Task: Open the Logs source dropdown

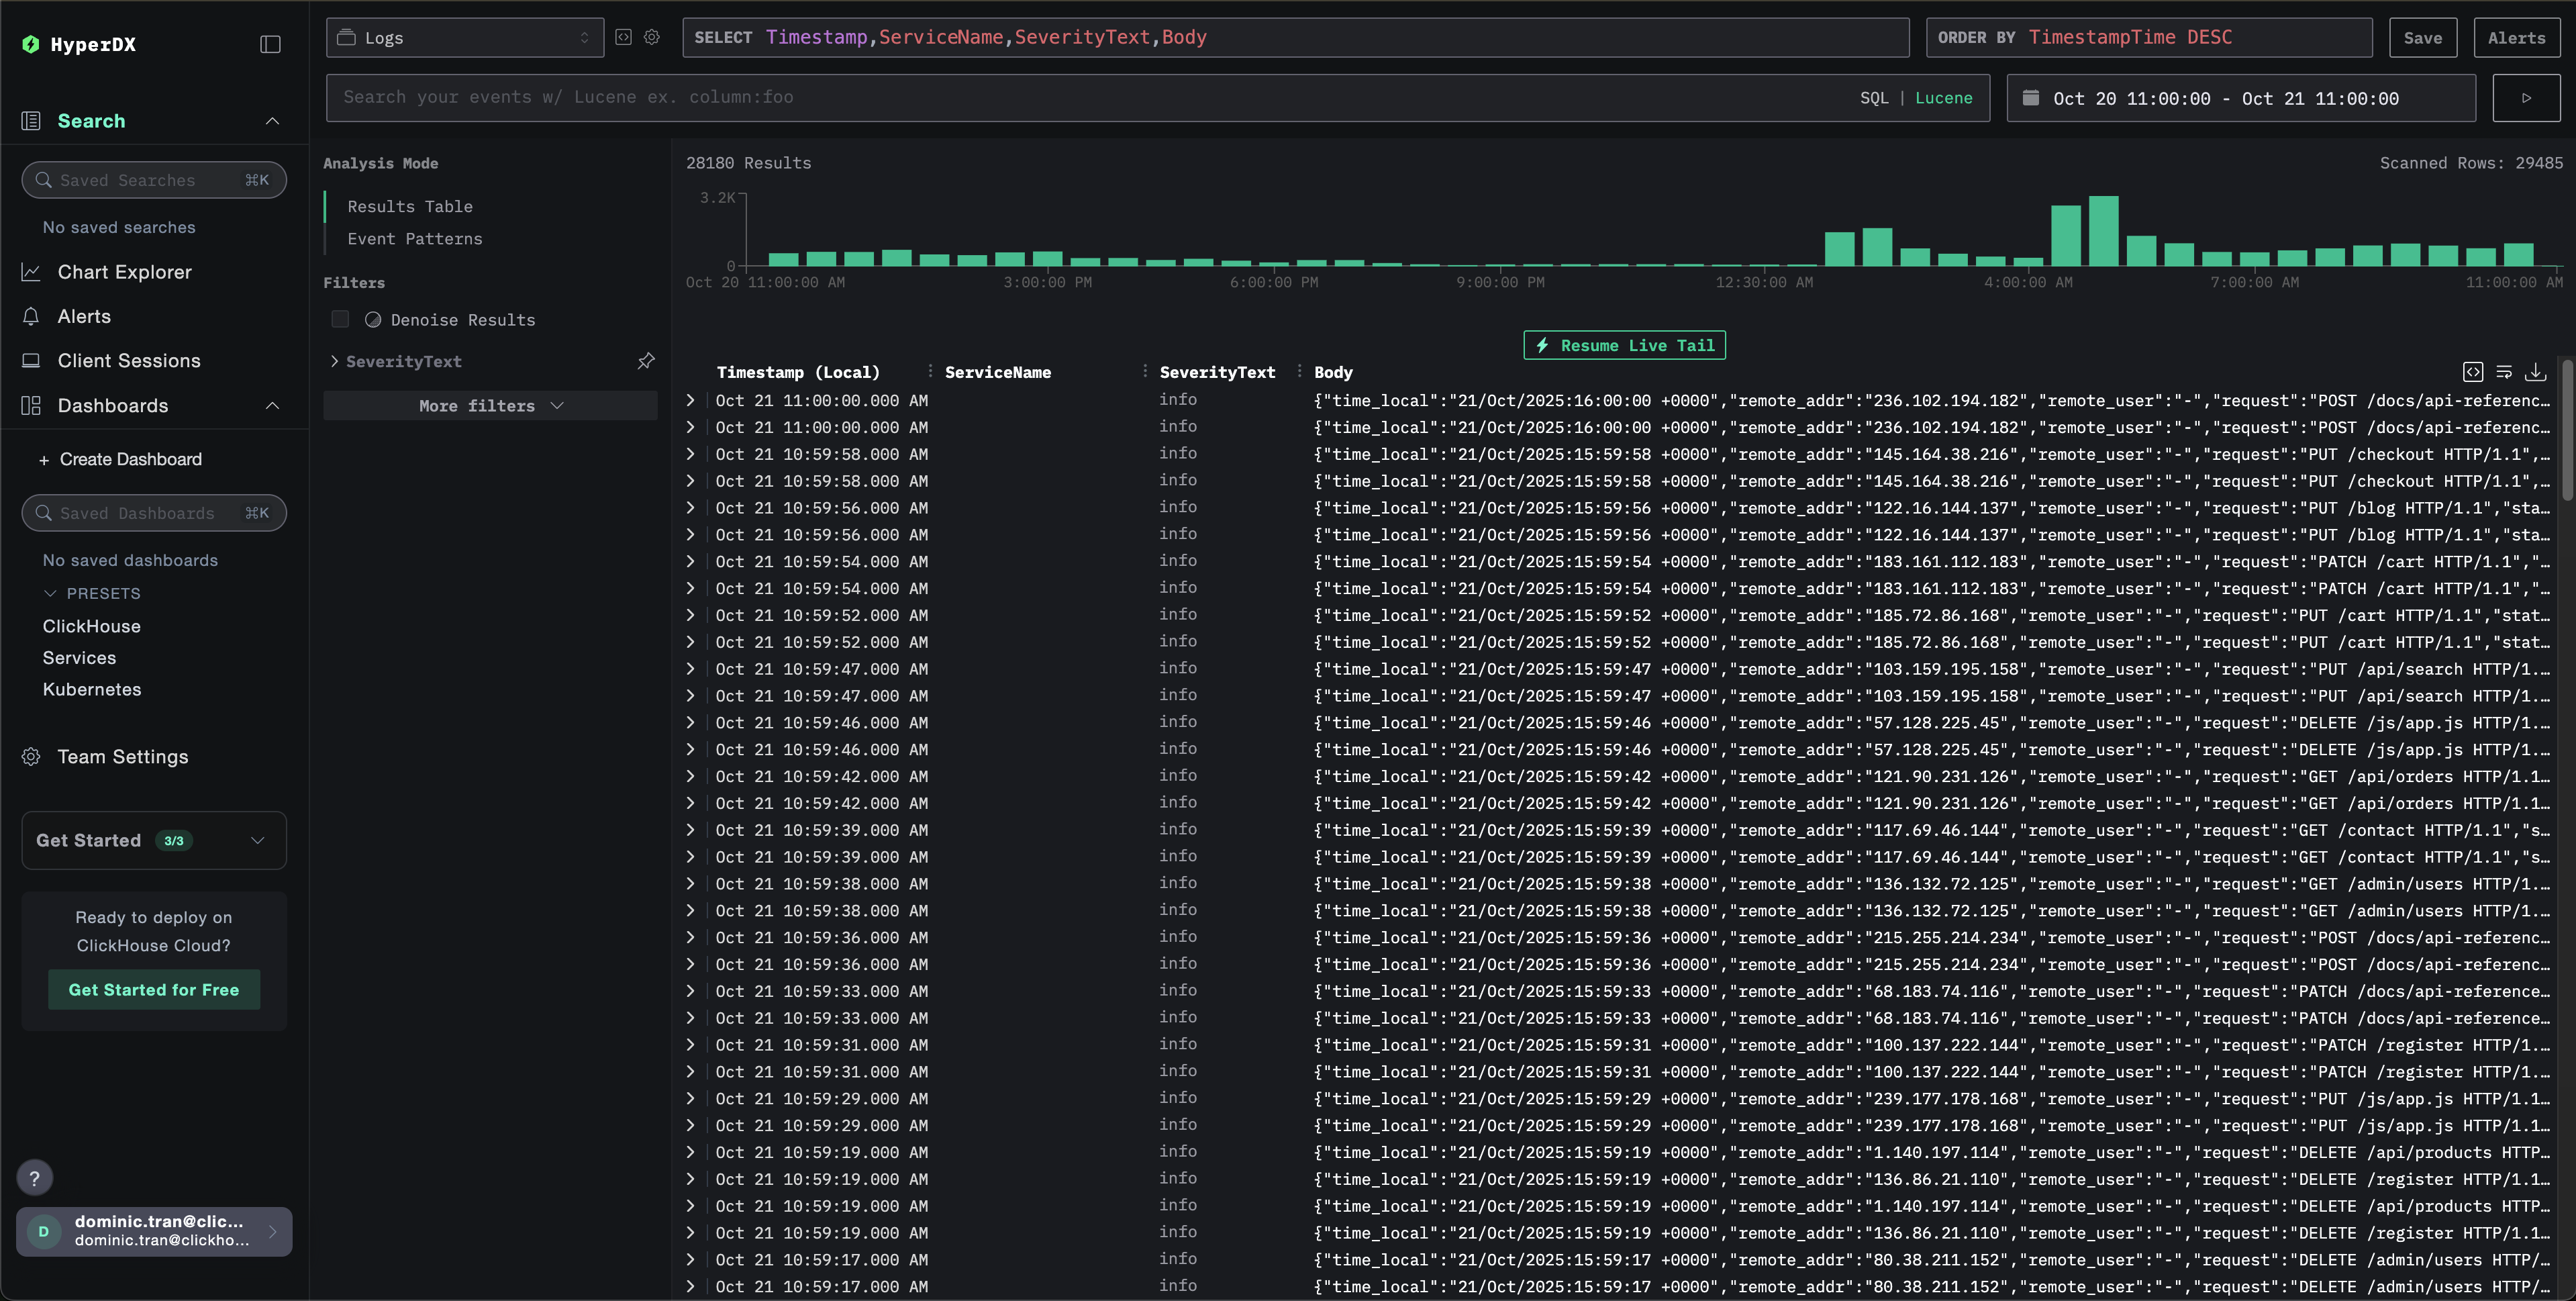Action: coord(465,37)
